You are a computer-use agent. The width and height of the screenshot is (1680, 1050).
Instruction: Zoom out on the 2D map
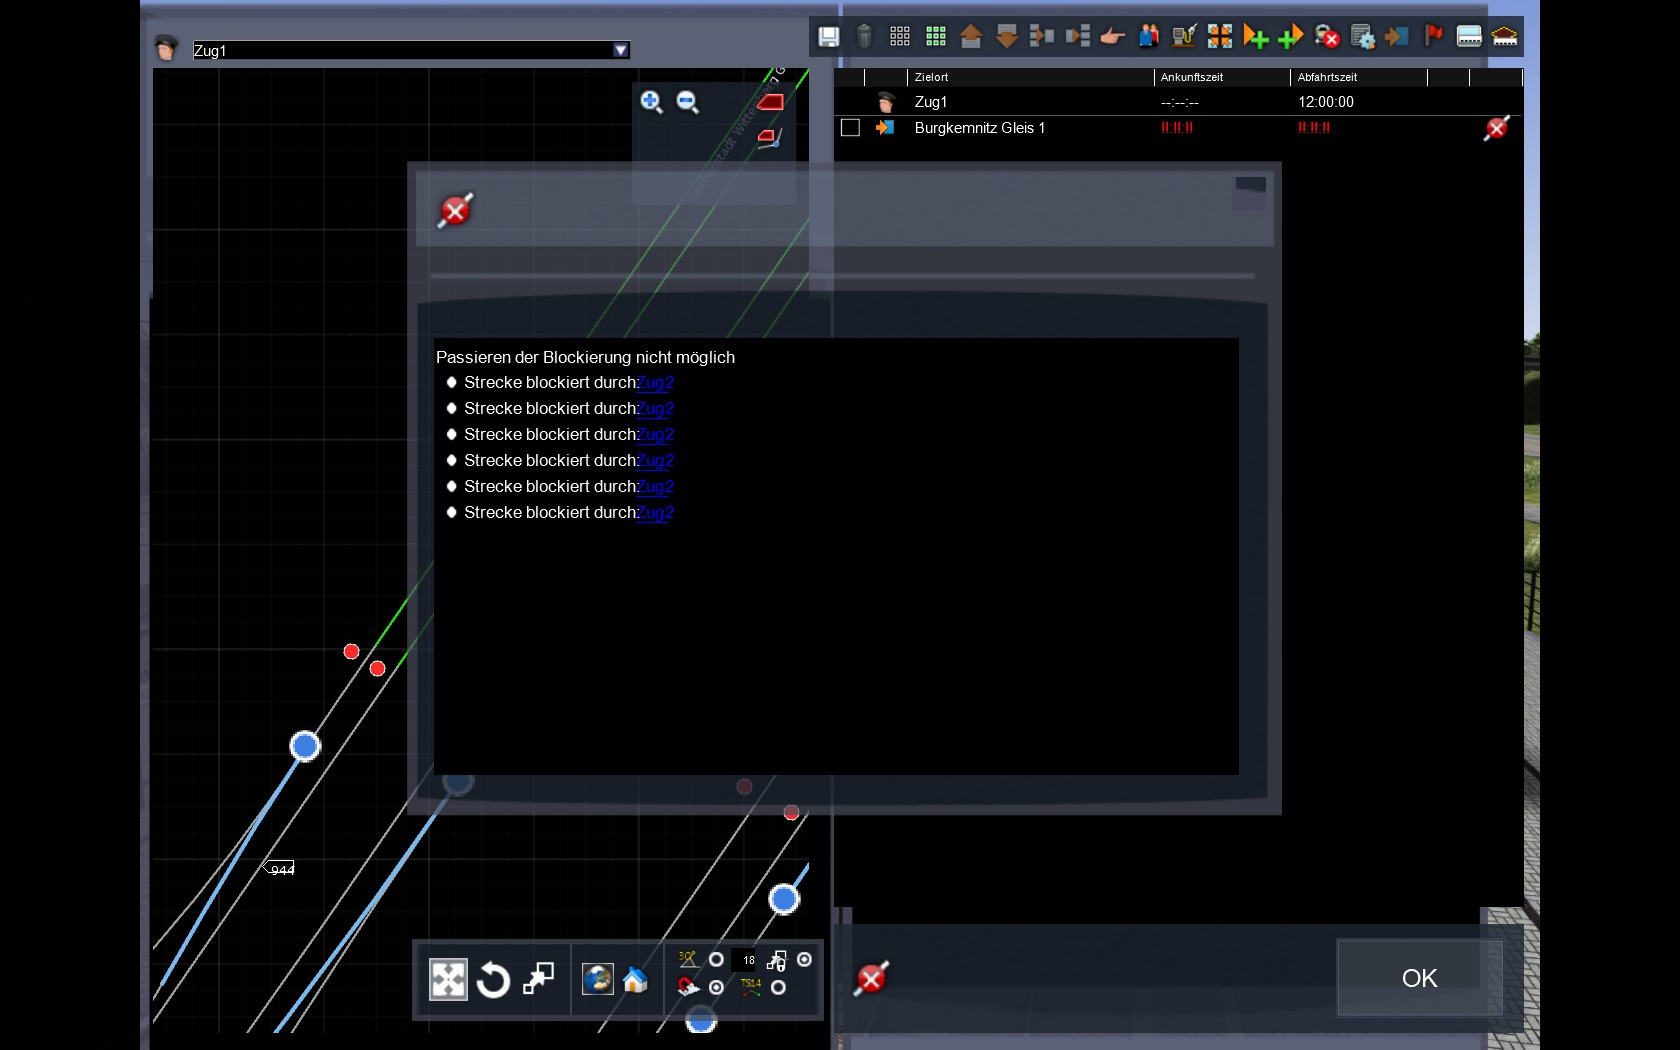click(x=687, y=102)
